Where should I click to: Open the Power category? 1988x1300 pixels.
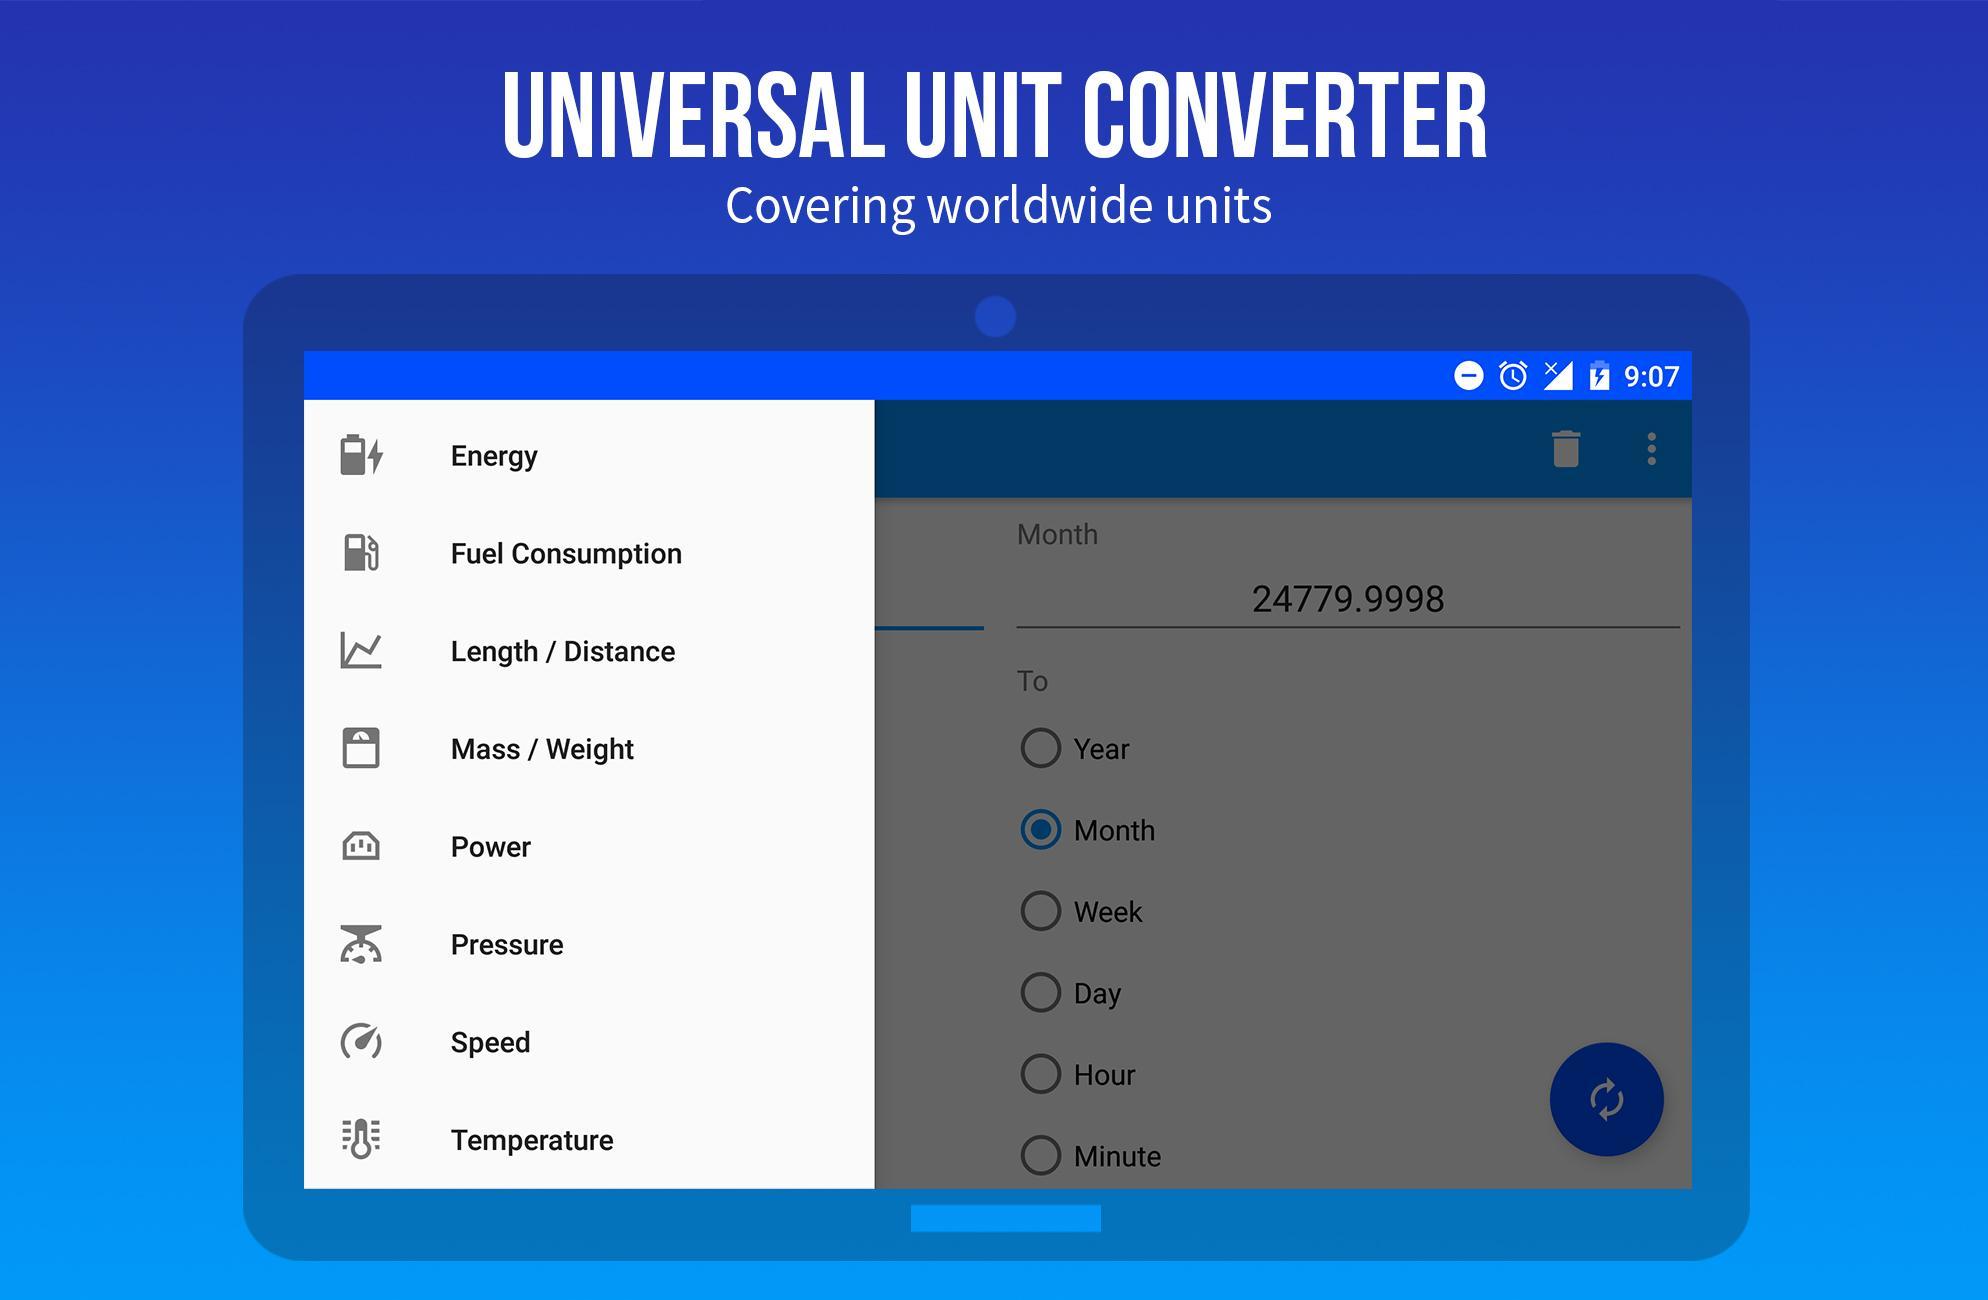pos(589,847)
